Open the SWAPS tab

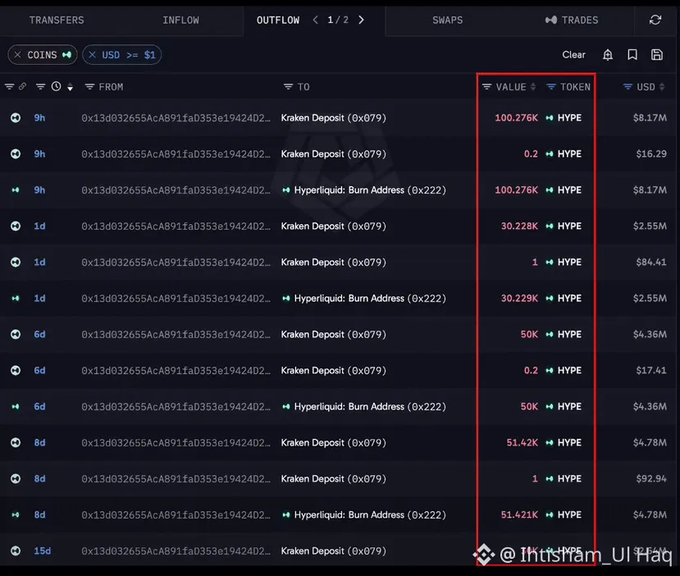[x=447, y=20]
